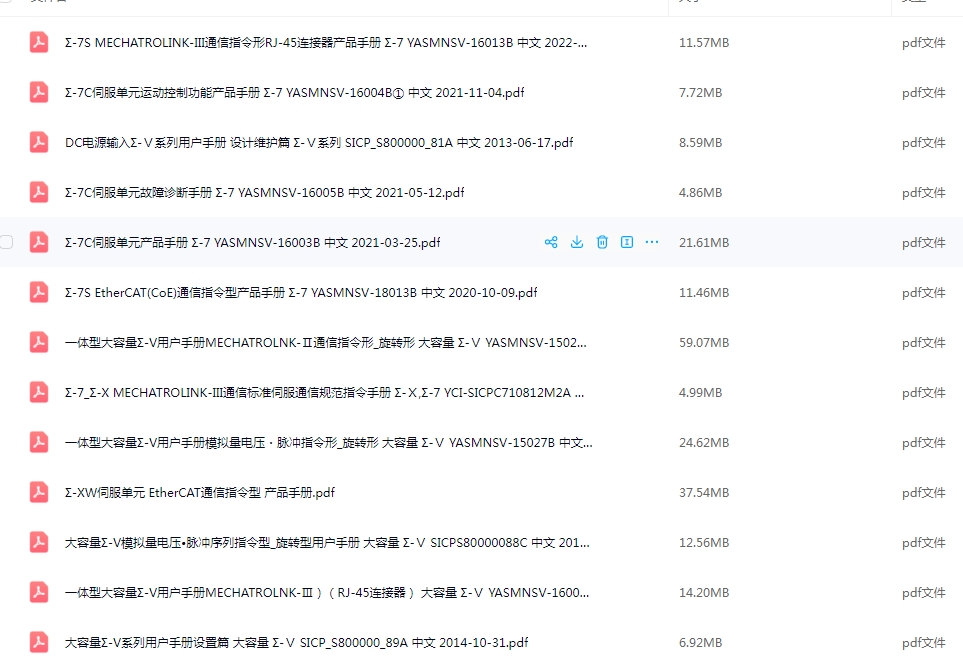Click PDF icon of 大容量Σ-V系列用户手册设置篇
963x663 pixels.
point(39,642)
